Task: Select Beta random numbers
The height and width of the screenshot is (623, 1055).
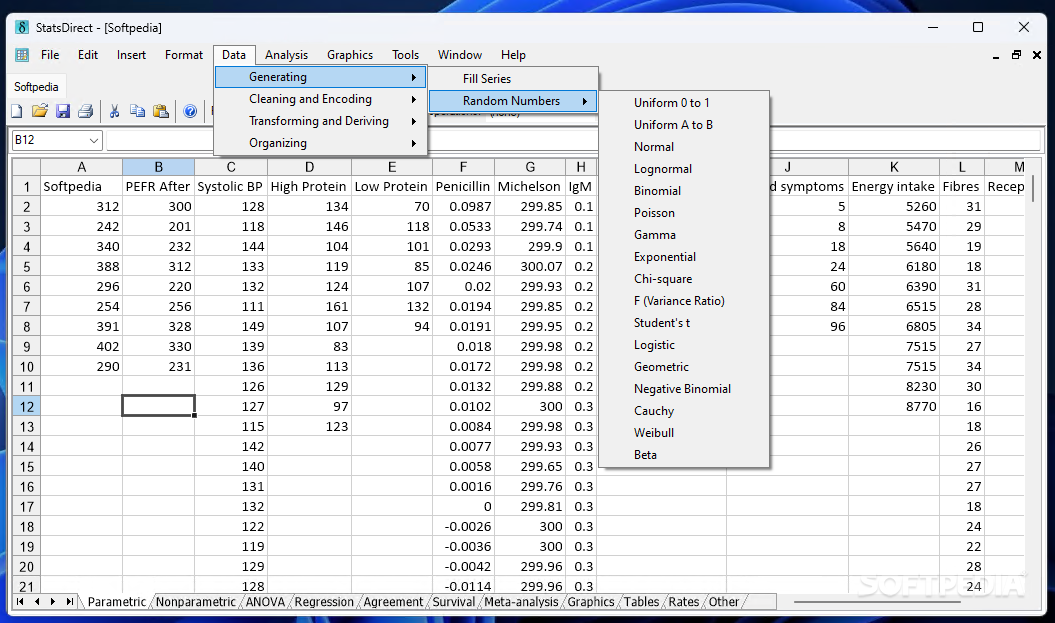Action: coord(684,455)
